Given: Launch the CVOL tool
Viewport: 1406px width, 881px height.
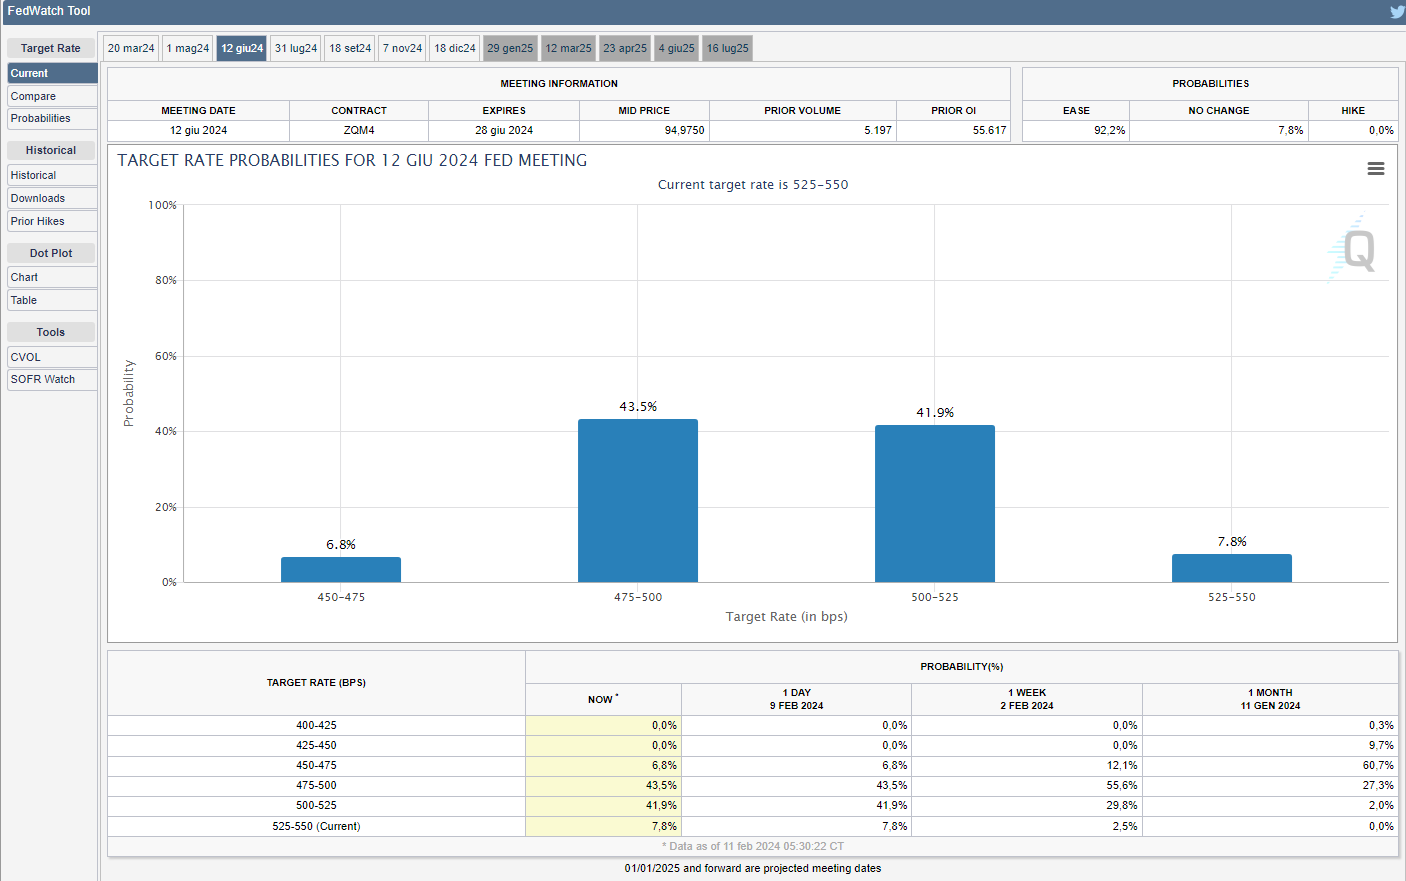Looking at the screenshot, I should pyautogui.click(x=52, y=357).
